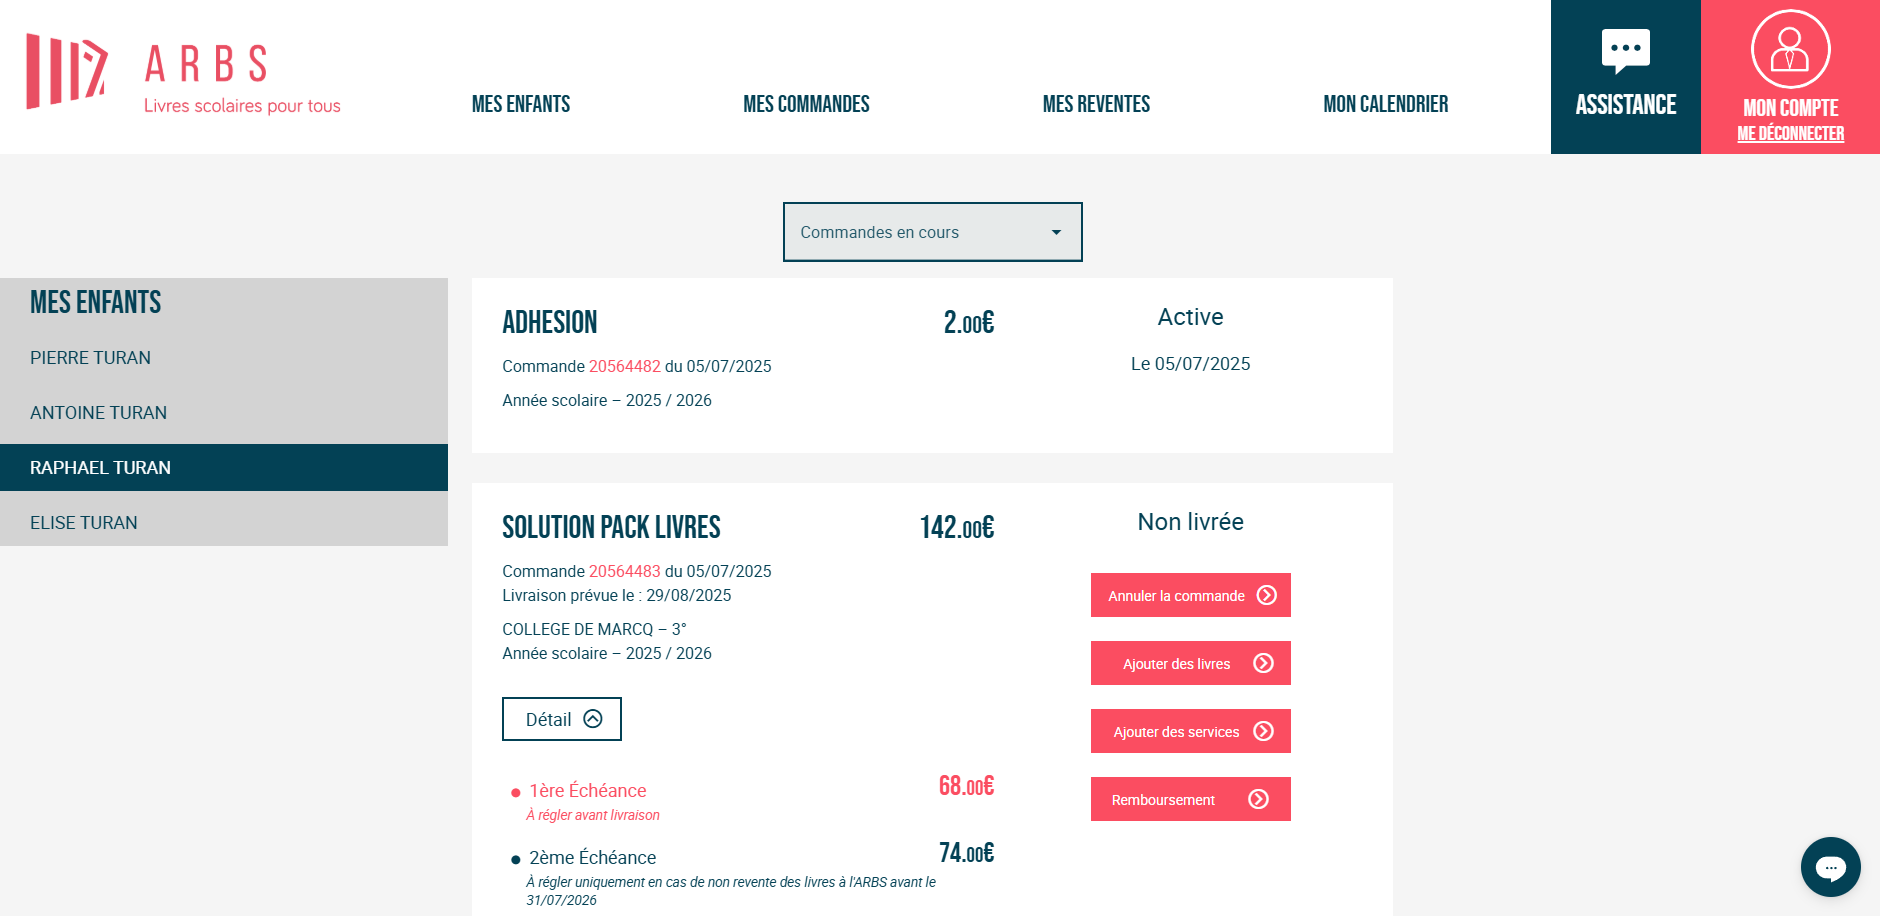1880x916 pixels.
Task: Open Mon Calendrier page
Action: (x=1385, y=104)
